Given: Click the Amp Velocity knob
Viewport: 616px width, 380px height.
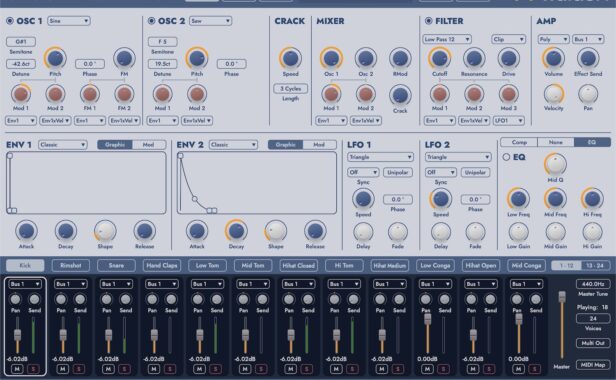Looking at the screenshot, I should (554, 94).
